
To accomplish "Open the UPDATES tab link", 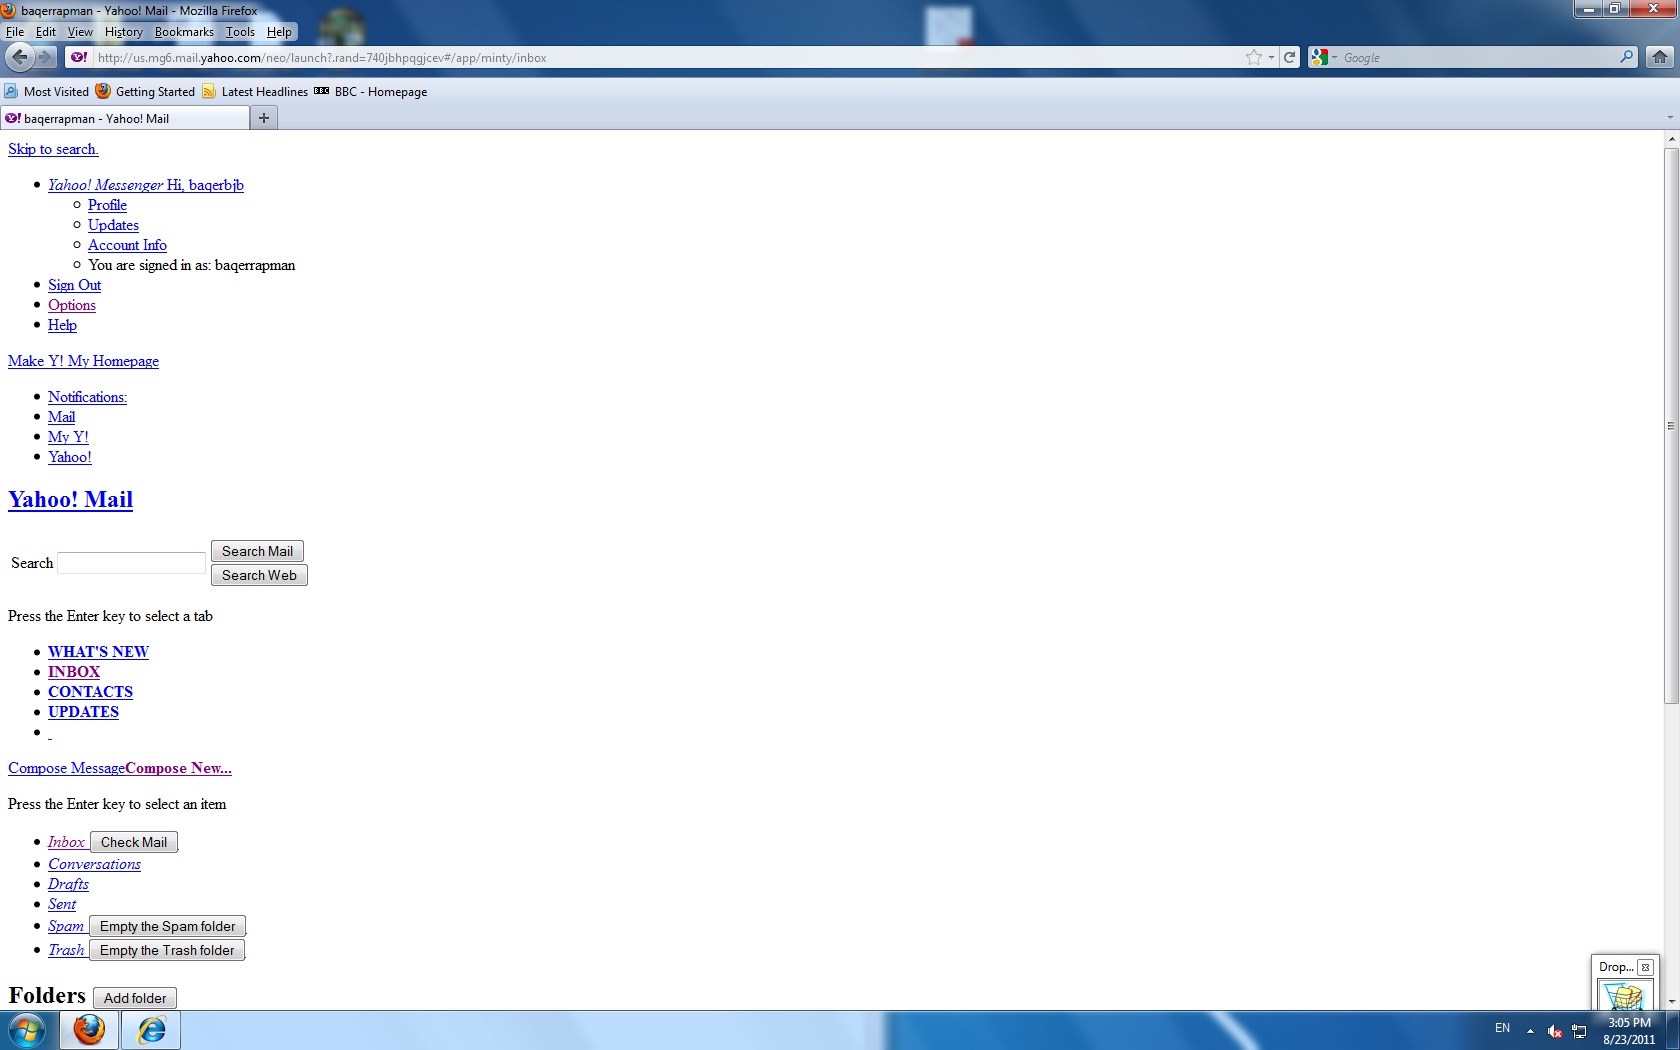I will pos(83,712).
